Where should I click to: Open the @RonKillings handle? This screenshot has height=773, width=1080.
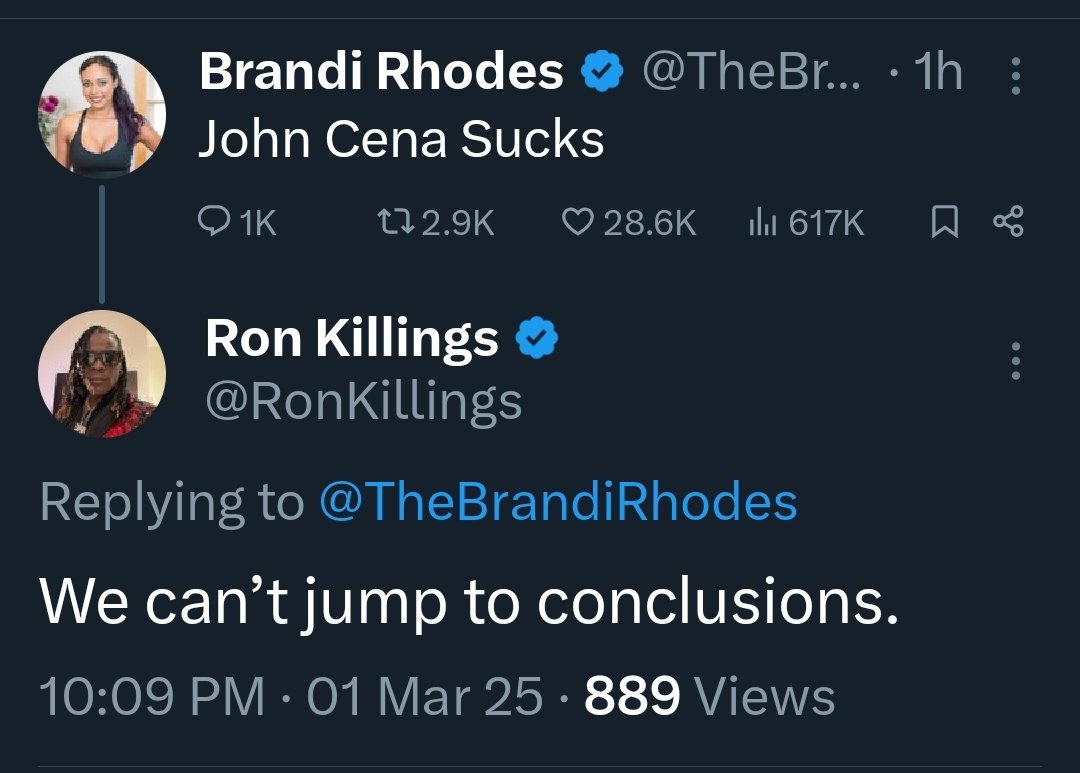pyautogui.click(x=363, y=402)
